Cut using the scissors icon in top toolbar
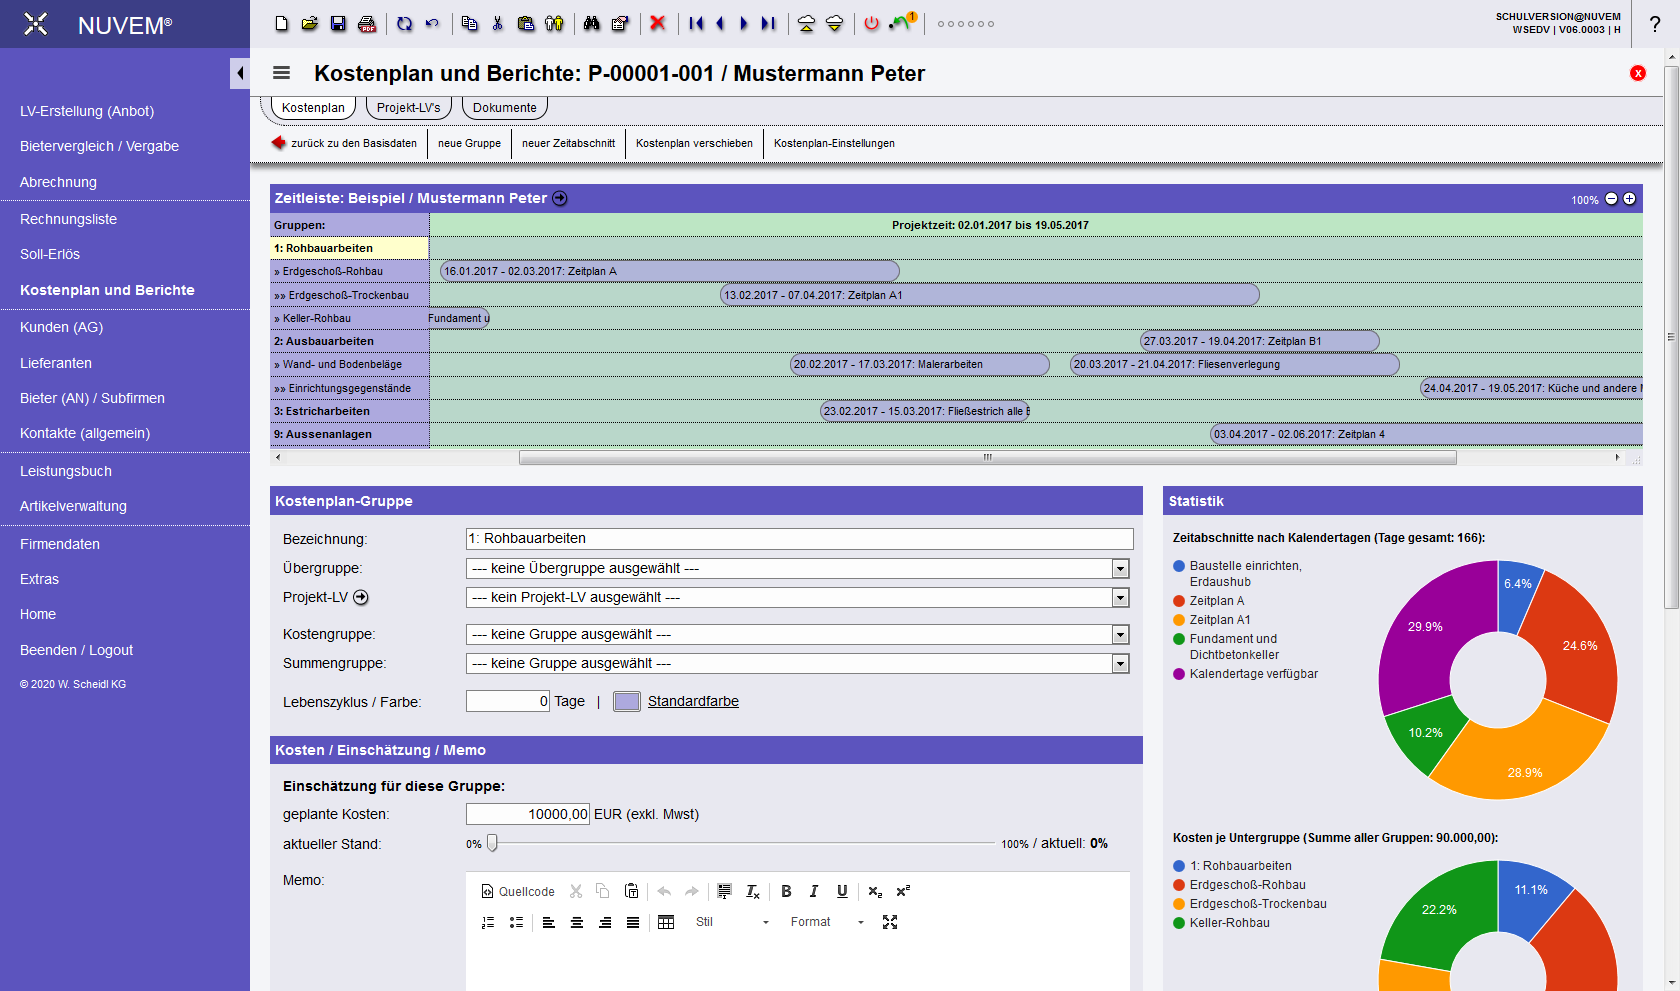 tap(497, 23)
